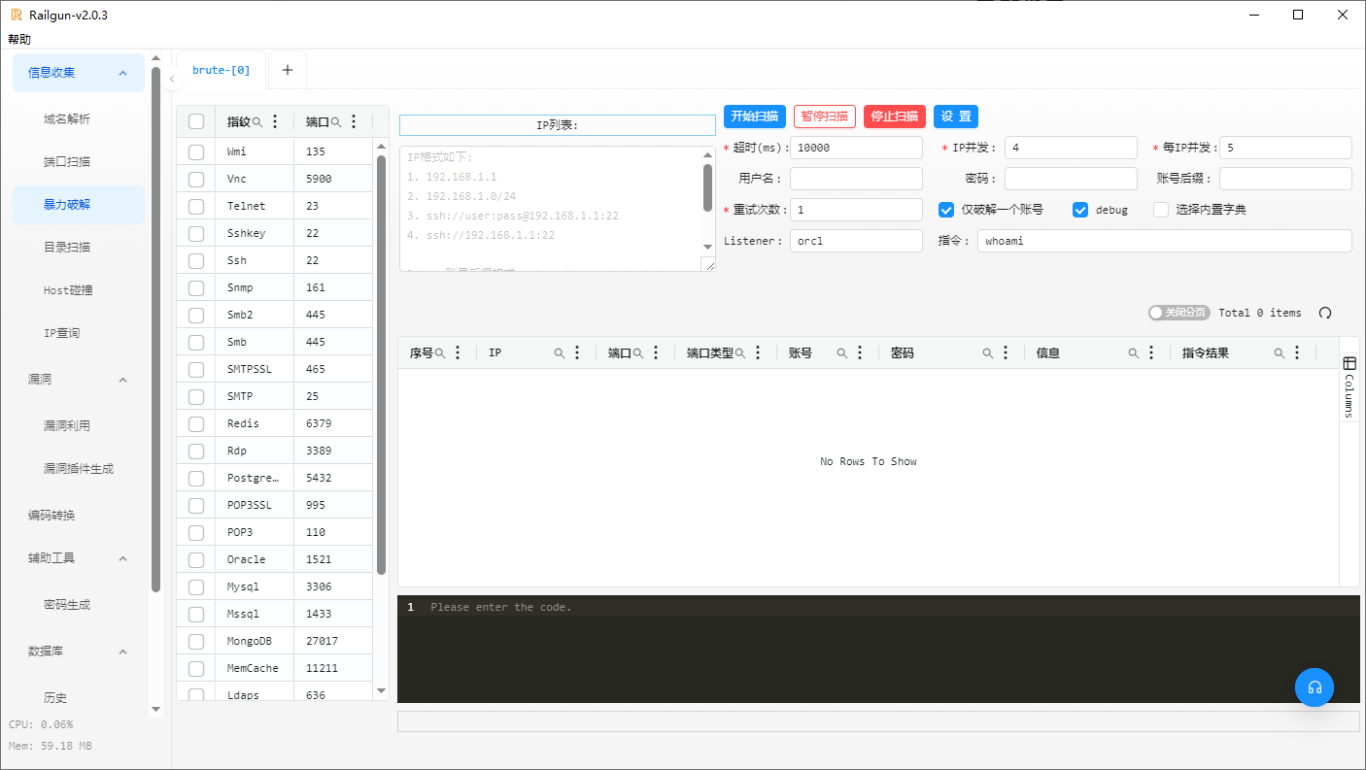Viewport: 1366px width, 770px height.
Task: Click the search icon in 密码 column header
Action: click(987, 353)
